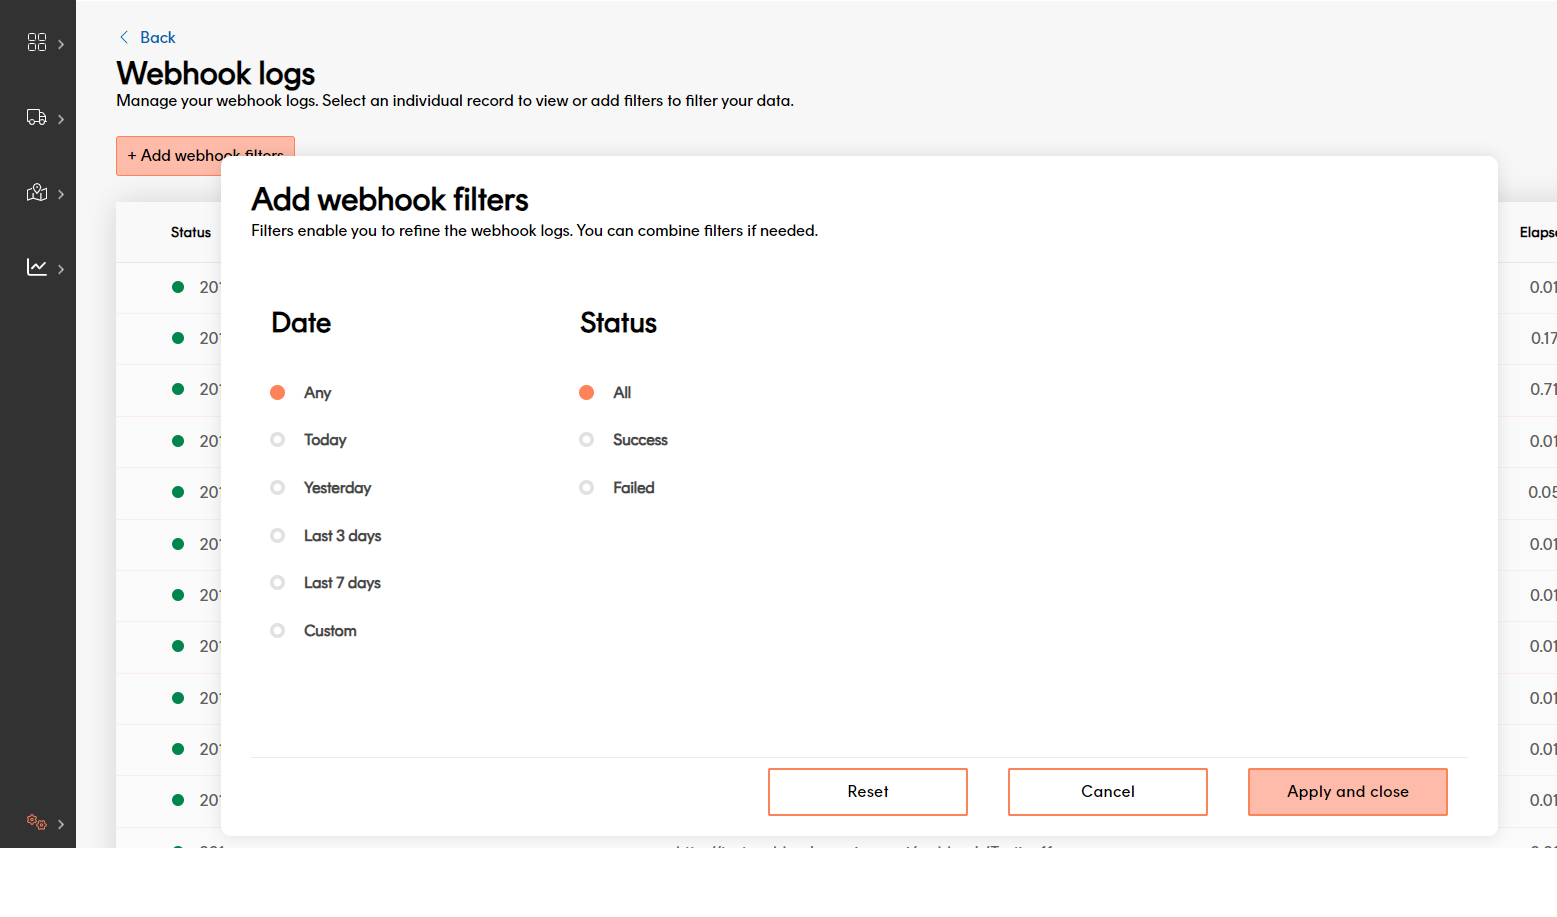
Task: Choose the Last 7 days radio option
Action: [278, 583]
